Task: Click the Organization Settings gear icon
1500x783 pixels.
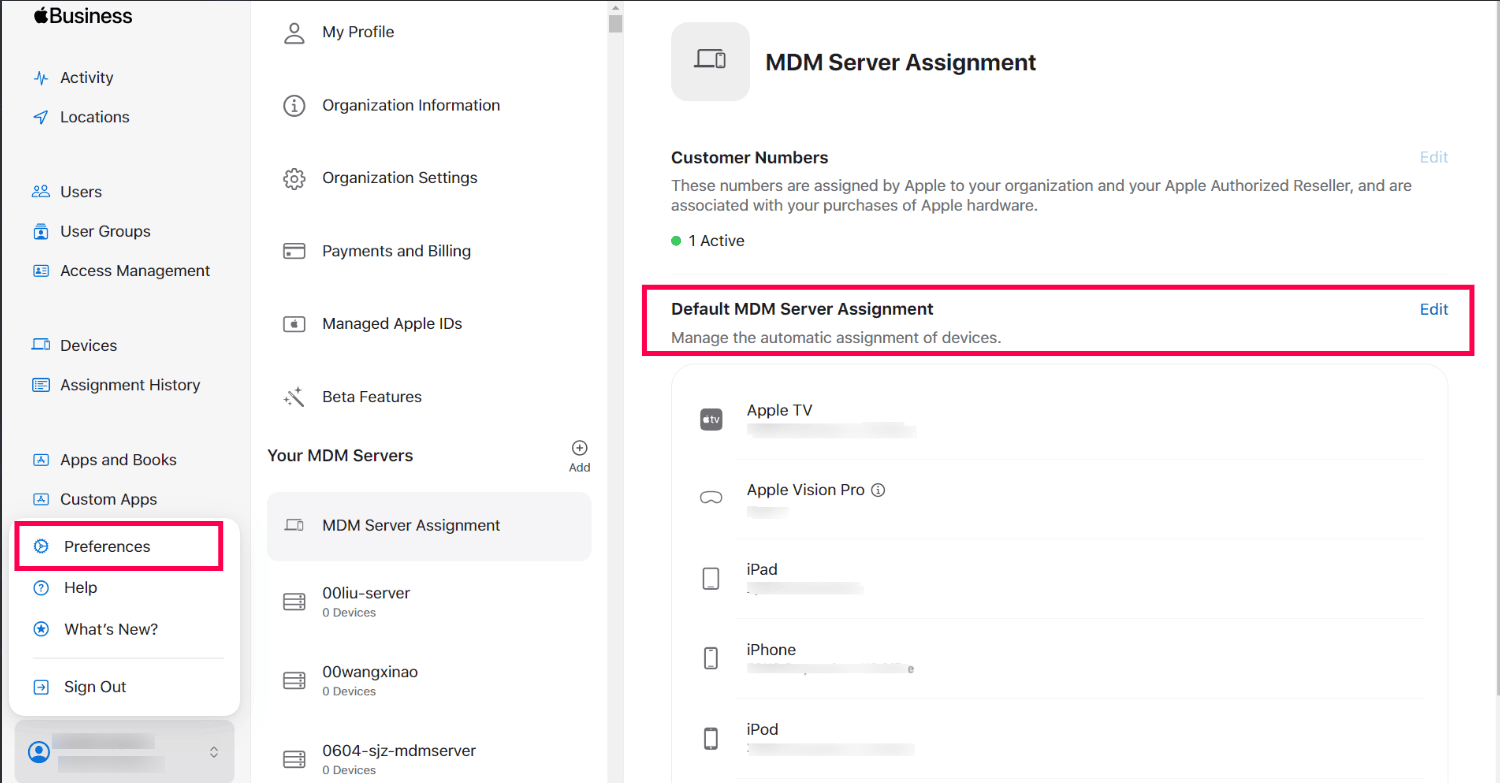Action: (294, 178)
